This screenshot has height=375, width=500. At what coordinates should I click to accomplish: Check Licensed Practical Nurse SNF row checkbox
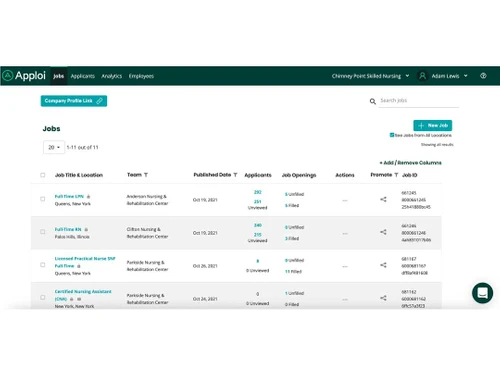click(43, 265)
